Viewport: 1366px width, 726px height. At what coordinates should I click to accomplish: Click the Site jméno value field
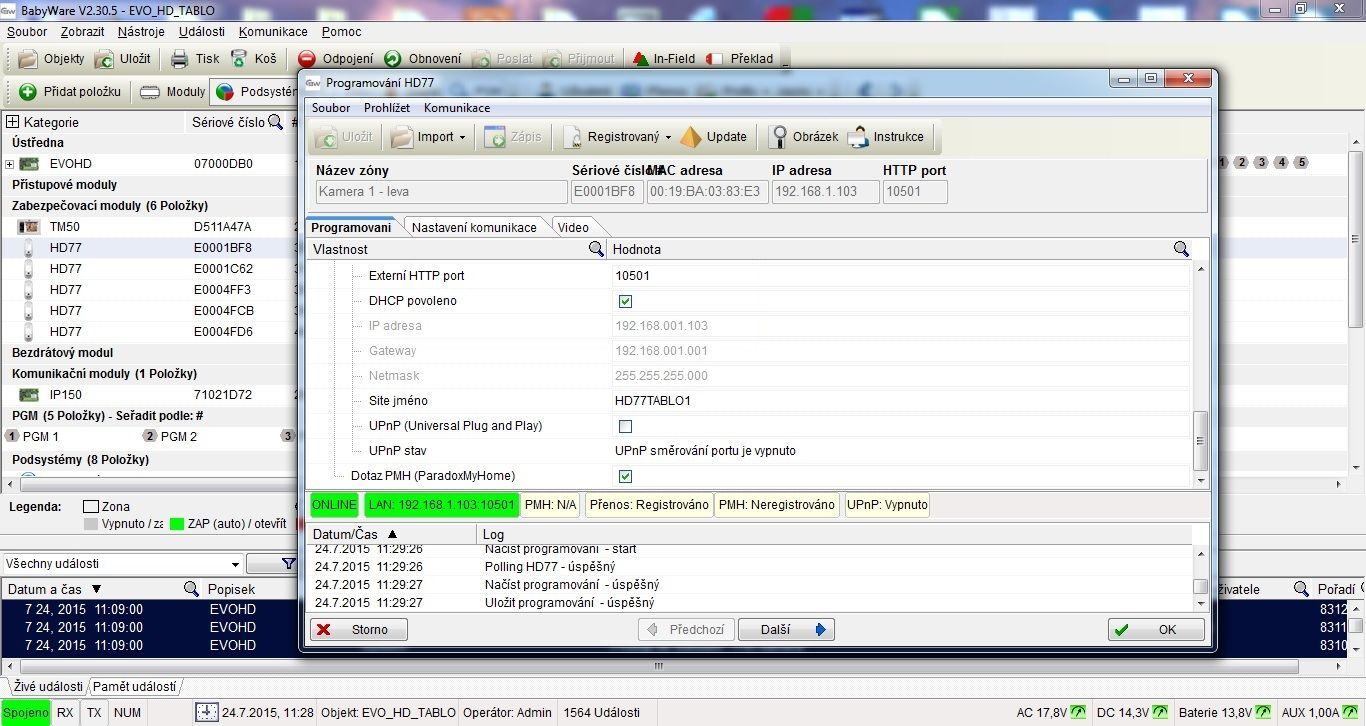pos(900,401)
